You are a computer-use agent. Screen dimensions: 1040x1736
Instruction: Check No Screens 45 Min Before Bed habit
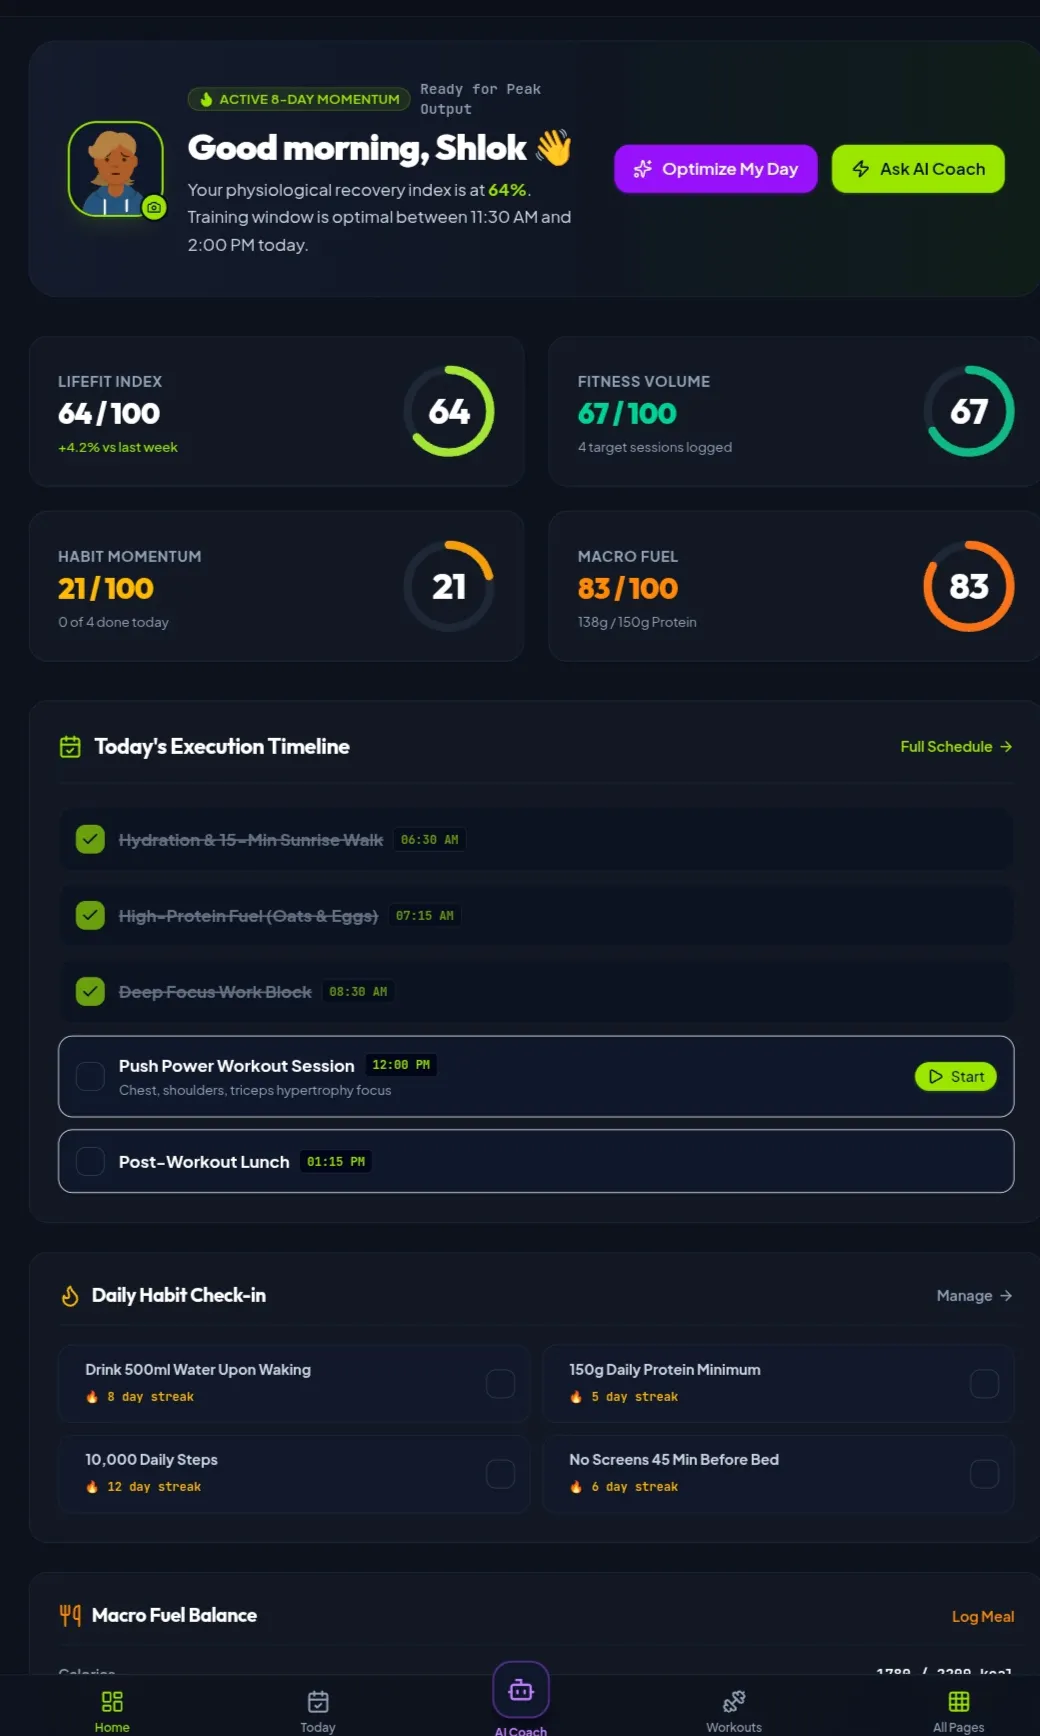[984, 1474]
